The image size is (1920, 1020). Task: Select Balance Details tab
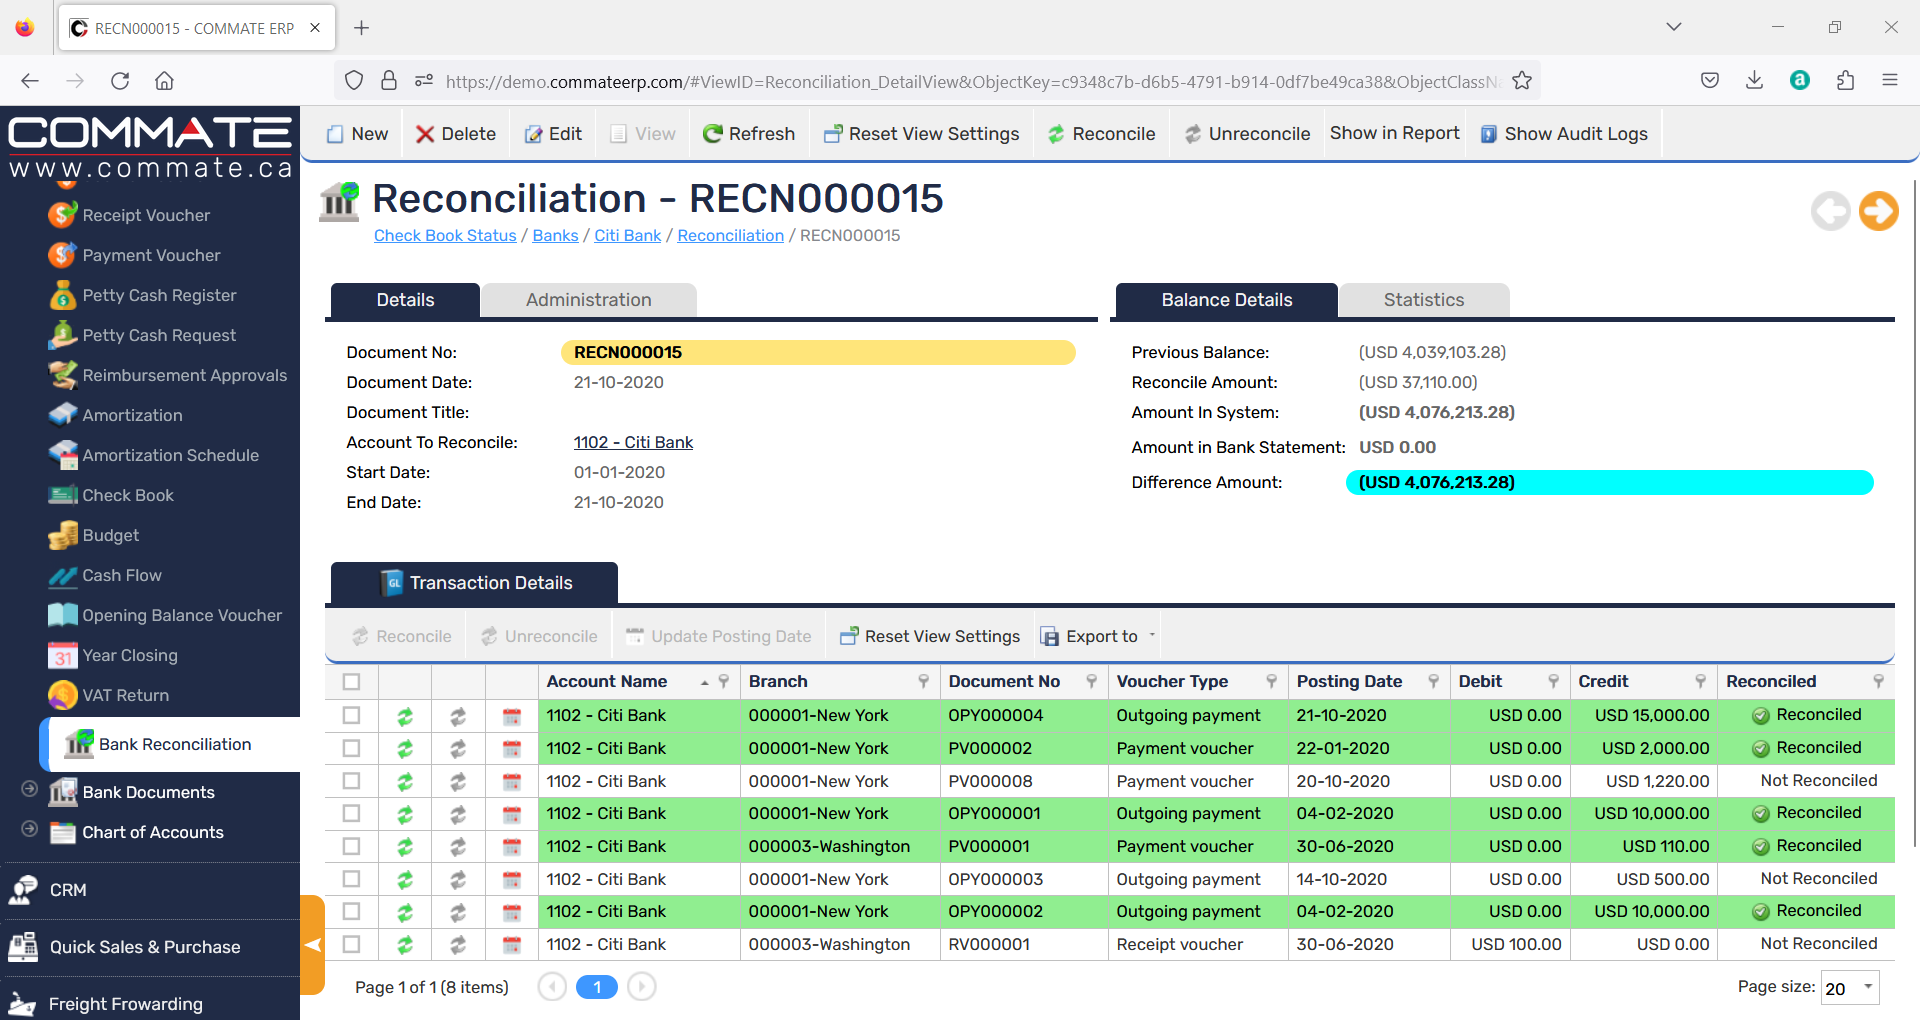(1226, 300)
